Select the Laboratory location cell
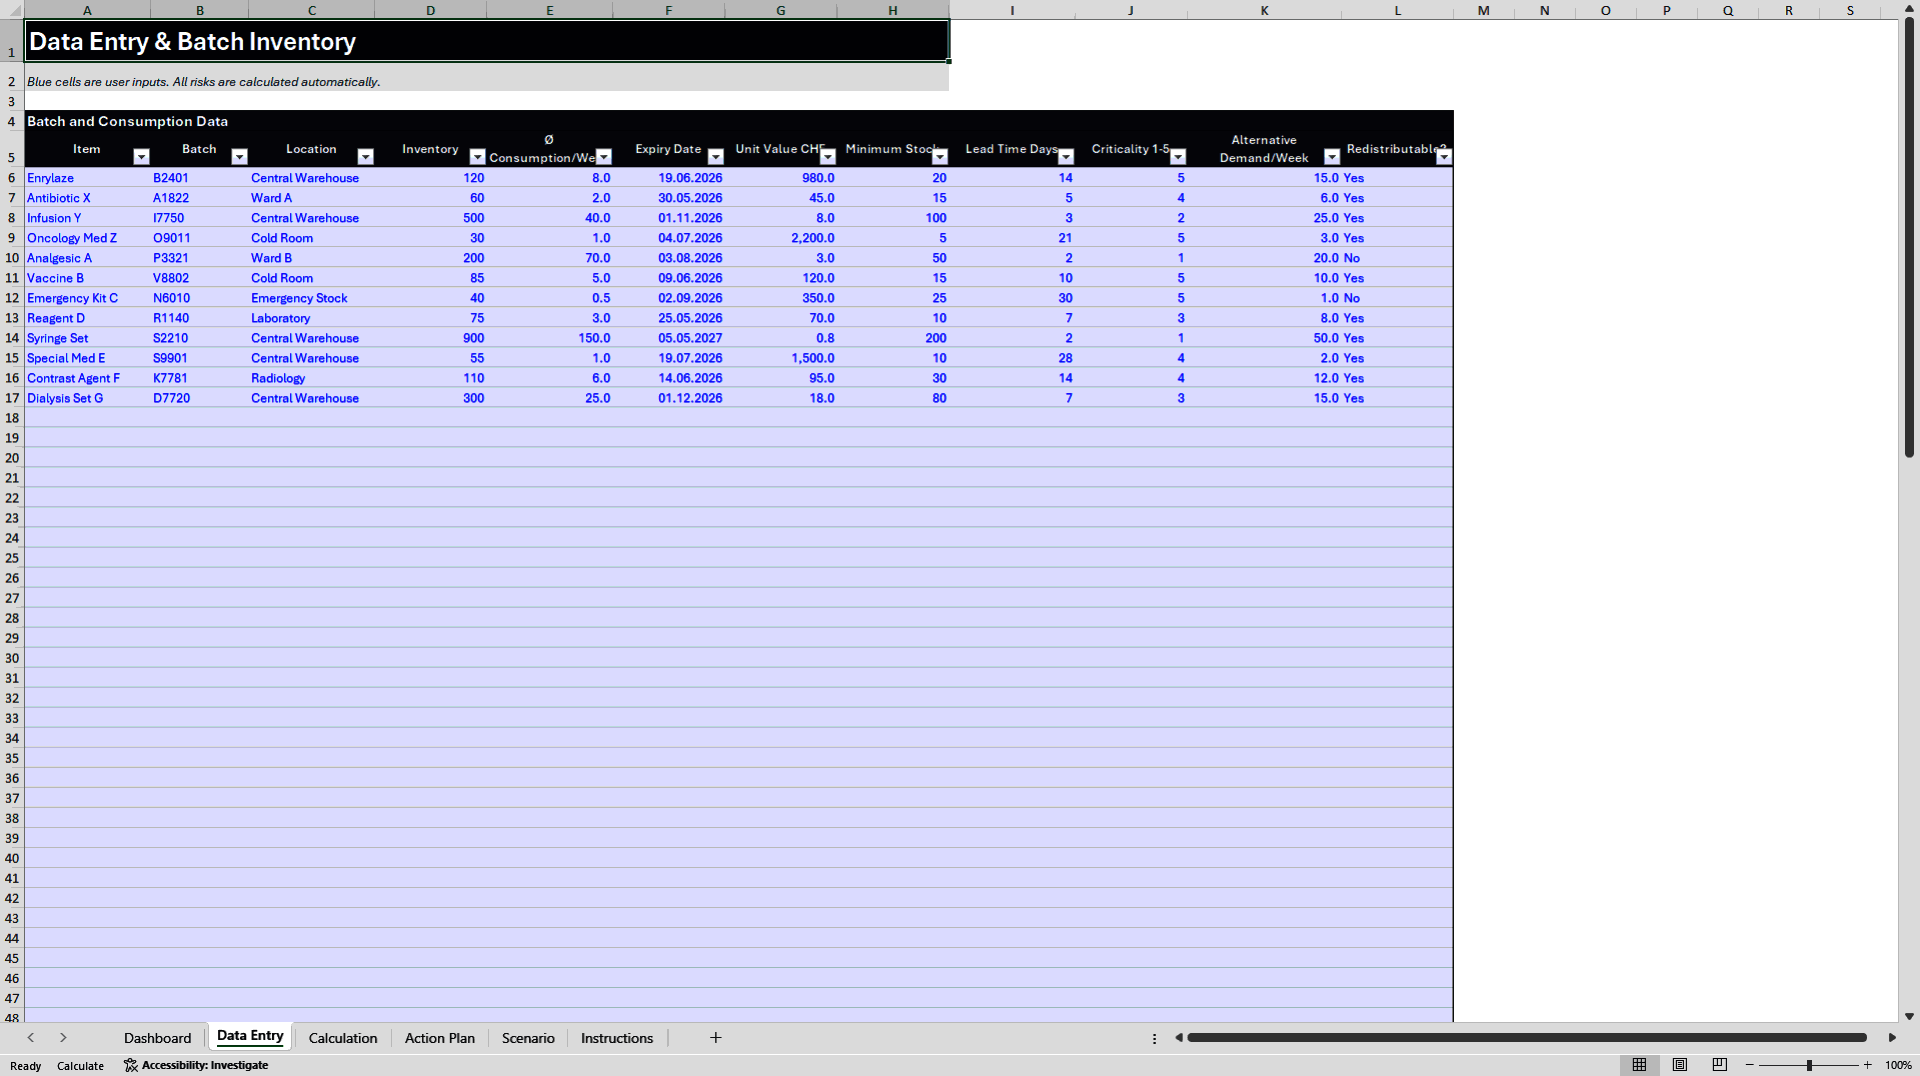The image size is (1920, 1076). point(311,318)
